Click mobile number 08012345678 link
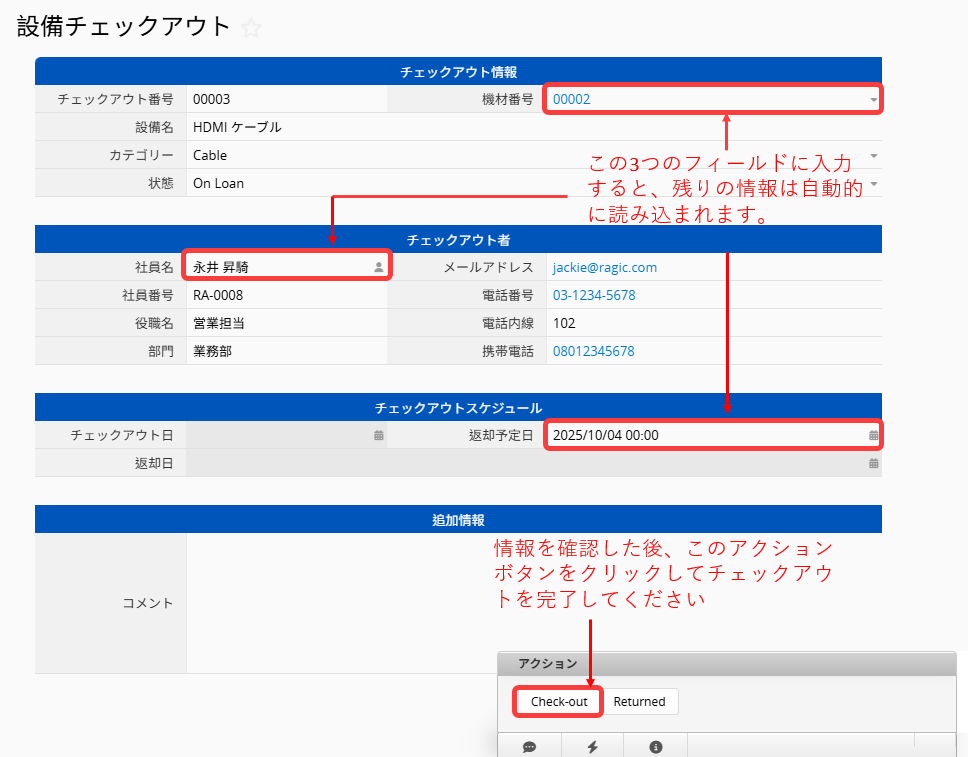This screenshot has height=757, width=968. pos(593,351)
